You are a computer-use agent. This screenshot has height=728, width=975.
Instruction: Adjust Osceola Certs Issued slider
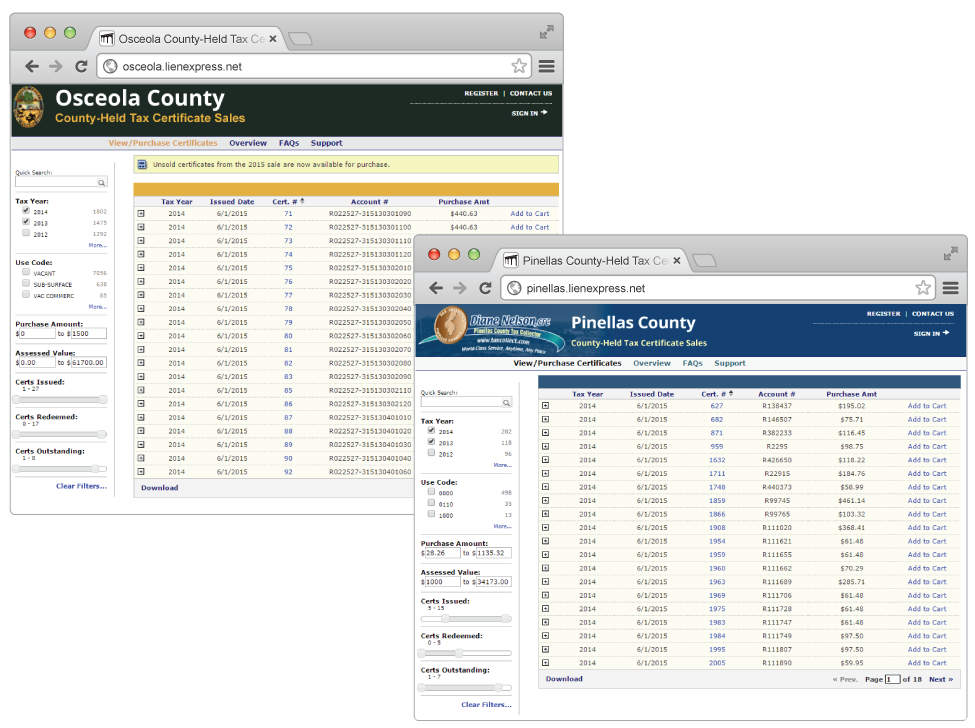(62, 400)
